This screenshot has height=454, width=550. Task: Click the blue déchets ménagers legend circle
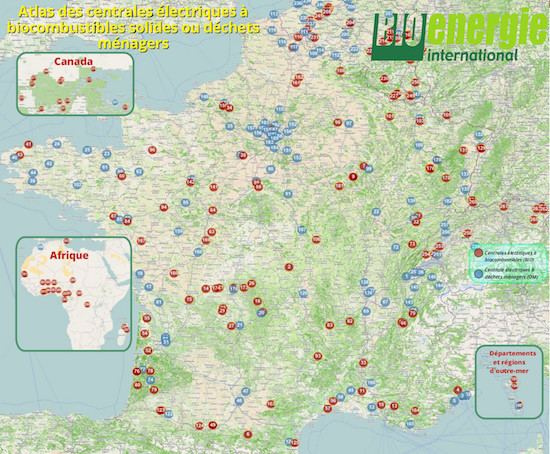click(478, 274)
